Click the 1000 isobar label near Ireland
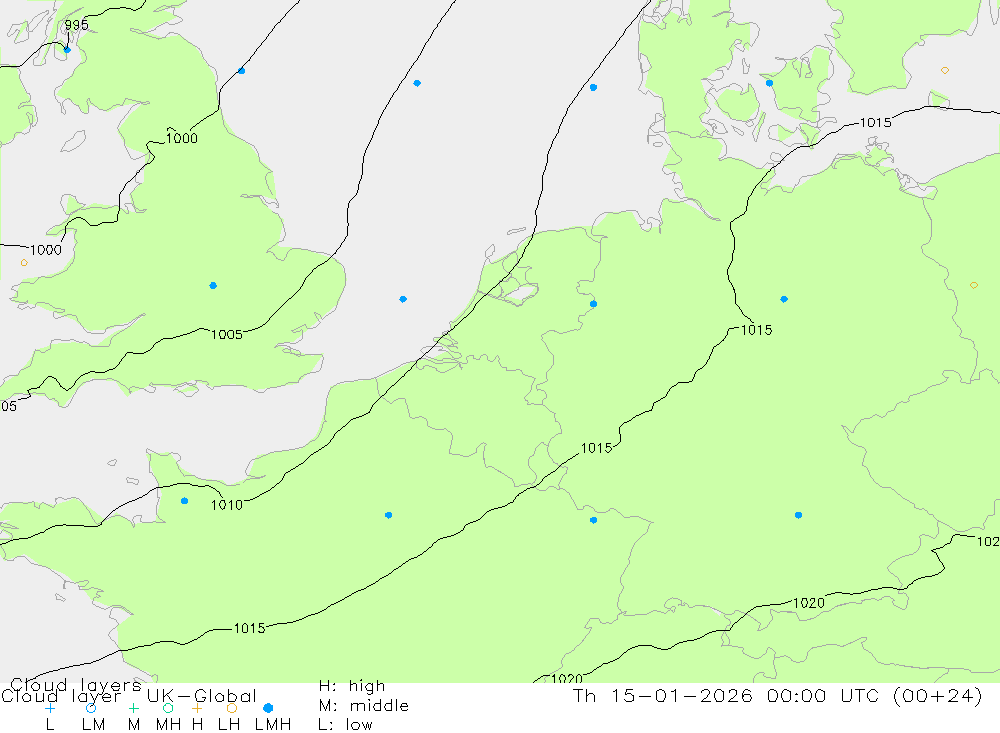Screen dimensions: 1000x733 coord(46,250)
